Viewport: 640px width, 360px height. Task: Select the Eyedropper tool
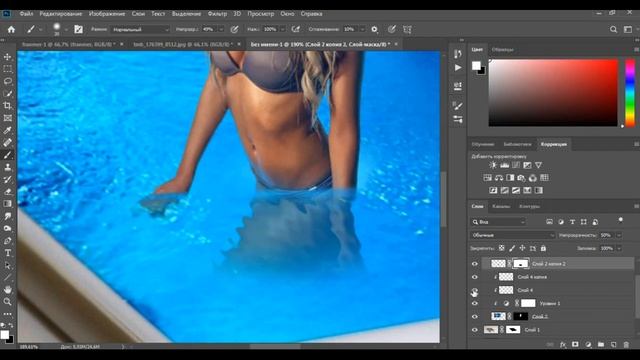tap(7, 130)
